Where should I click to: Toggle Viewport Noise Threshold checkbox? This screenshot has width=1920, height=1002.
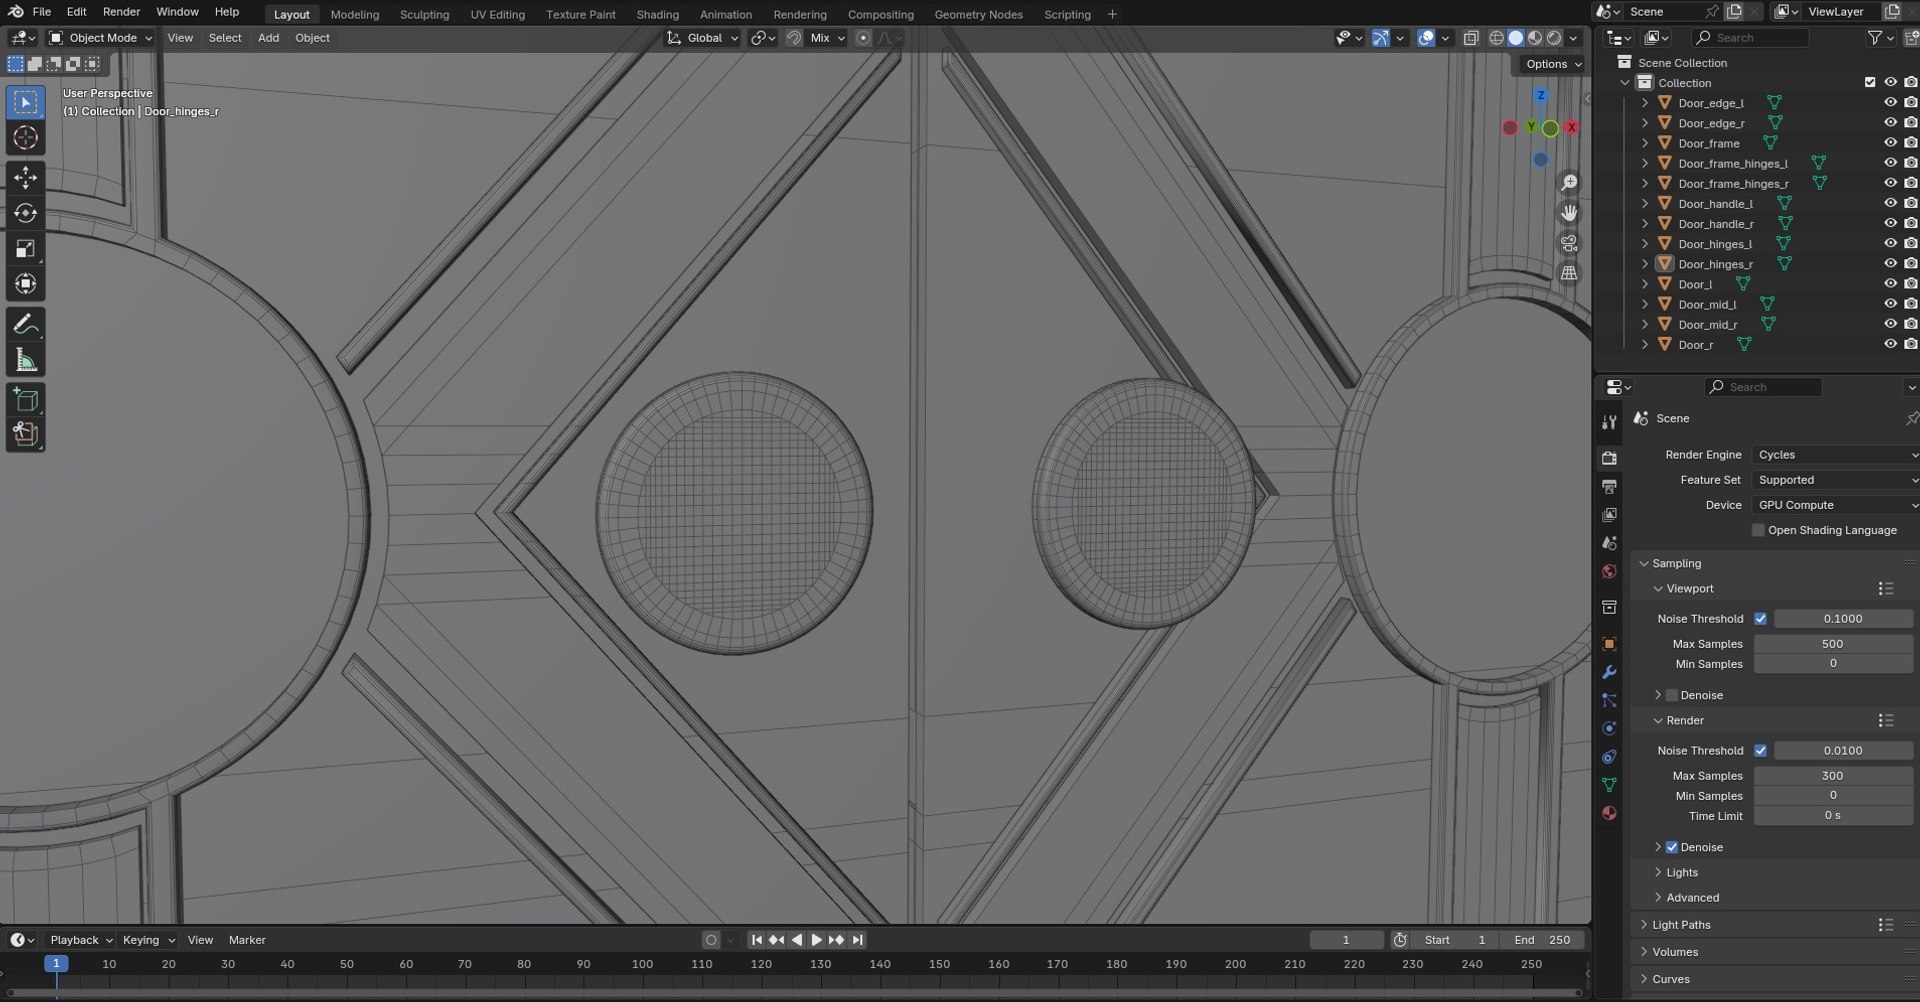click(x=1760, y=619)
